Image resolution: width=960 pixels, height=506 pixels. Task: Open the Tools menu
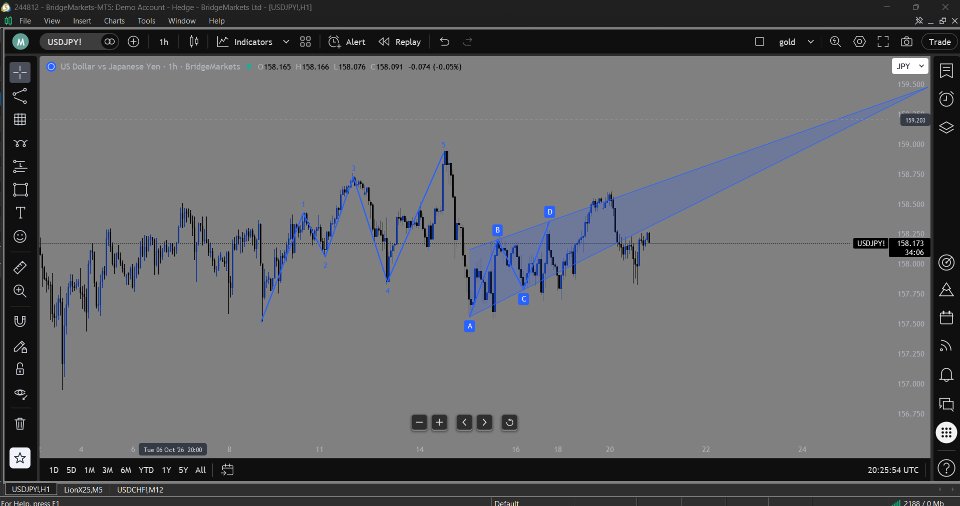[x=146, y=21]
